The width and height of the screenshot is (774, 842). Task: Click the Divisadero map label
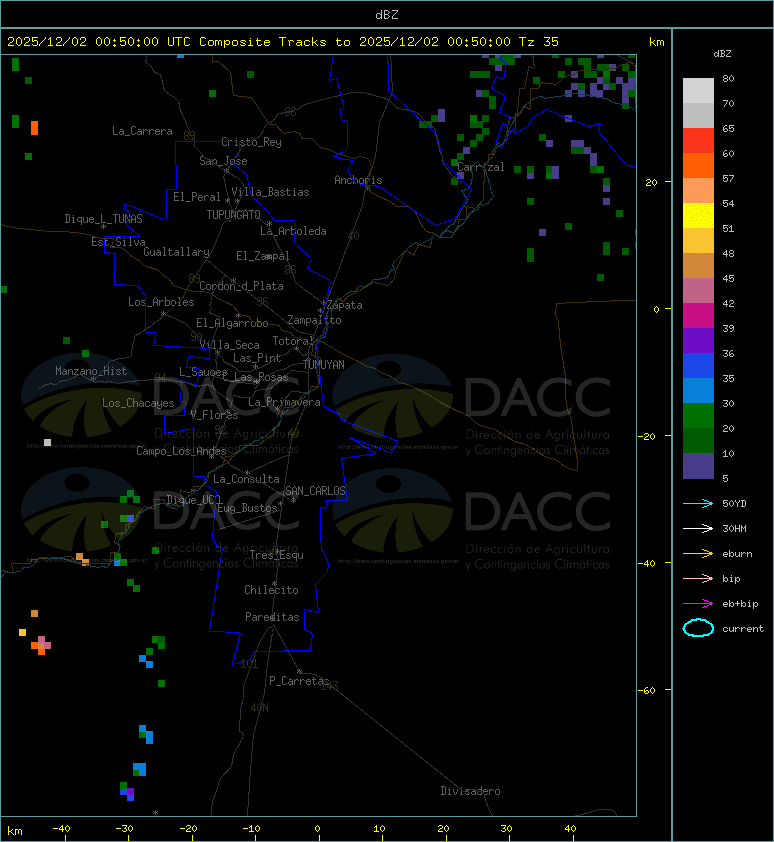tap(470, 791)
